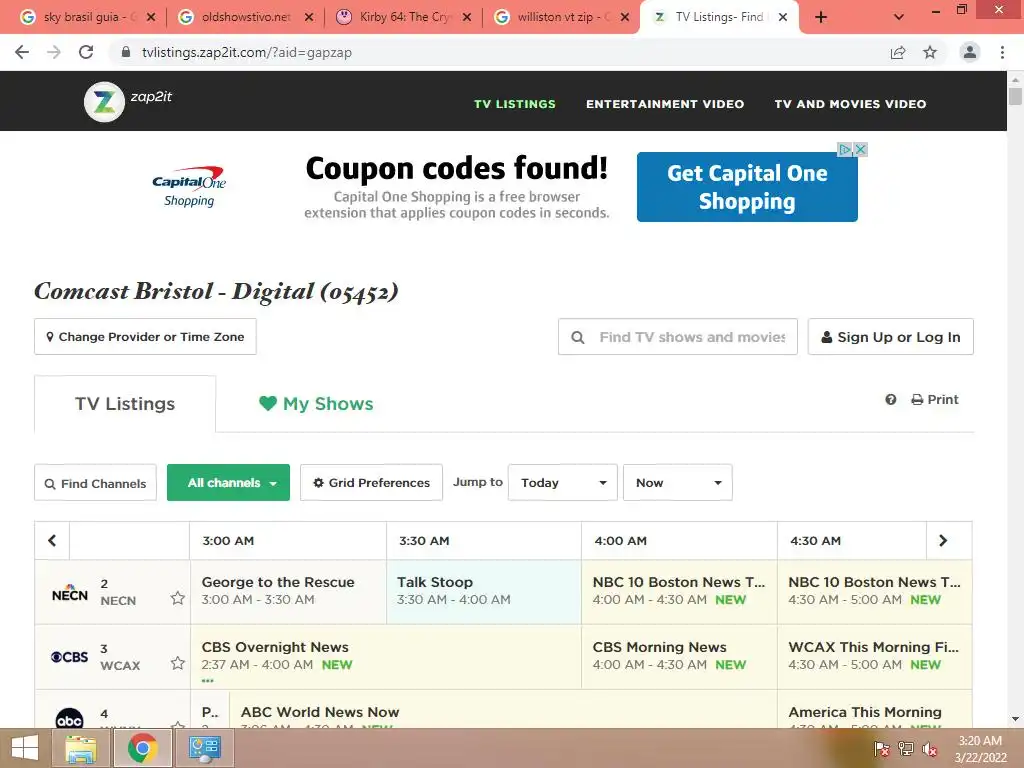Go back using browser back arrow
Image resolution: width=1024 pixels, height=768 pixels.
click(x=22, y=52)
